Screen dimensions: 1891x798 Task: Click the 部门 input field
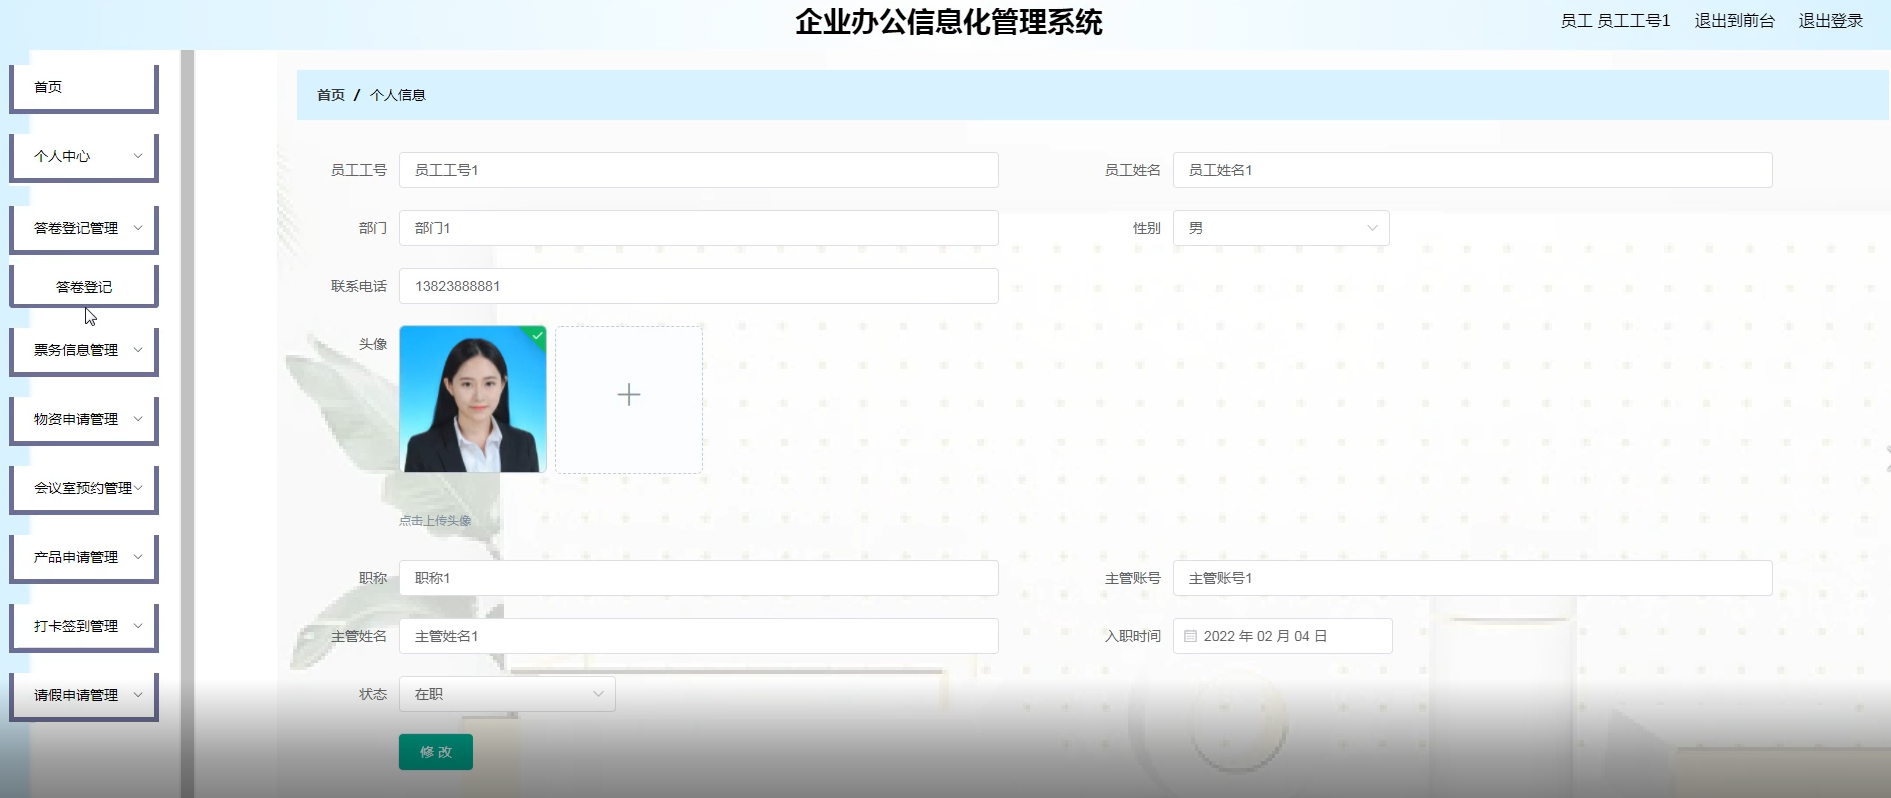pos(699,228)
